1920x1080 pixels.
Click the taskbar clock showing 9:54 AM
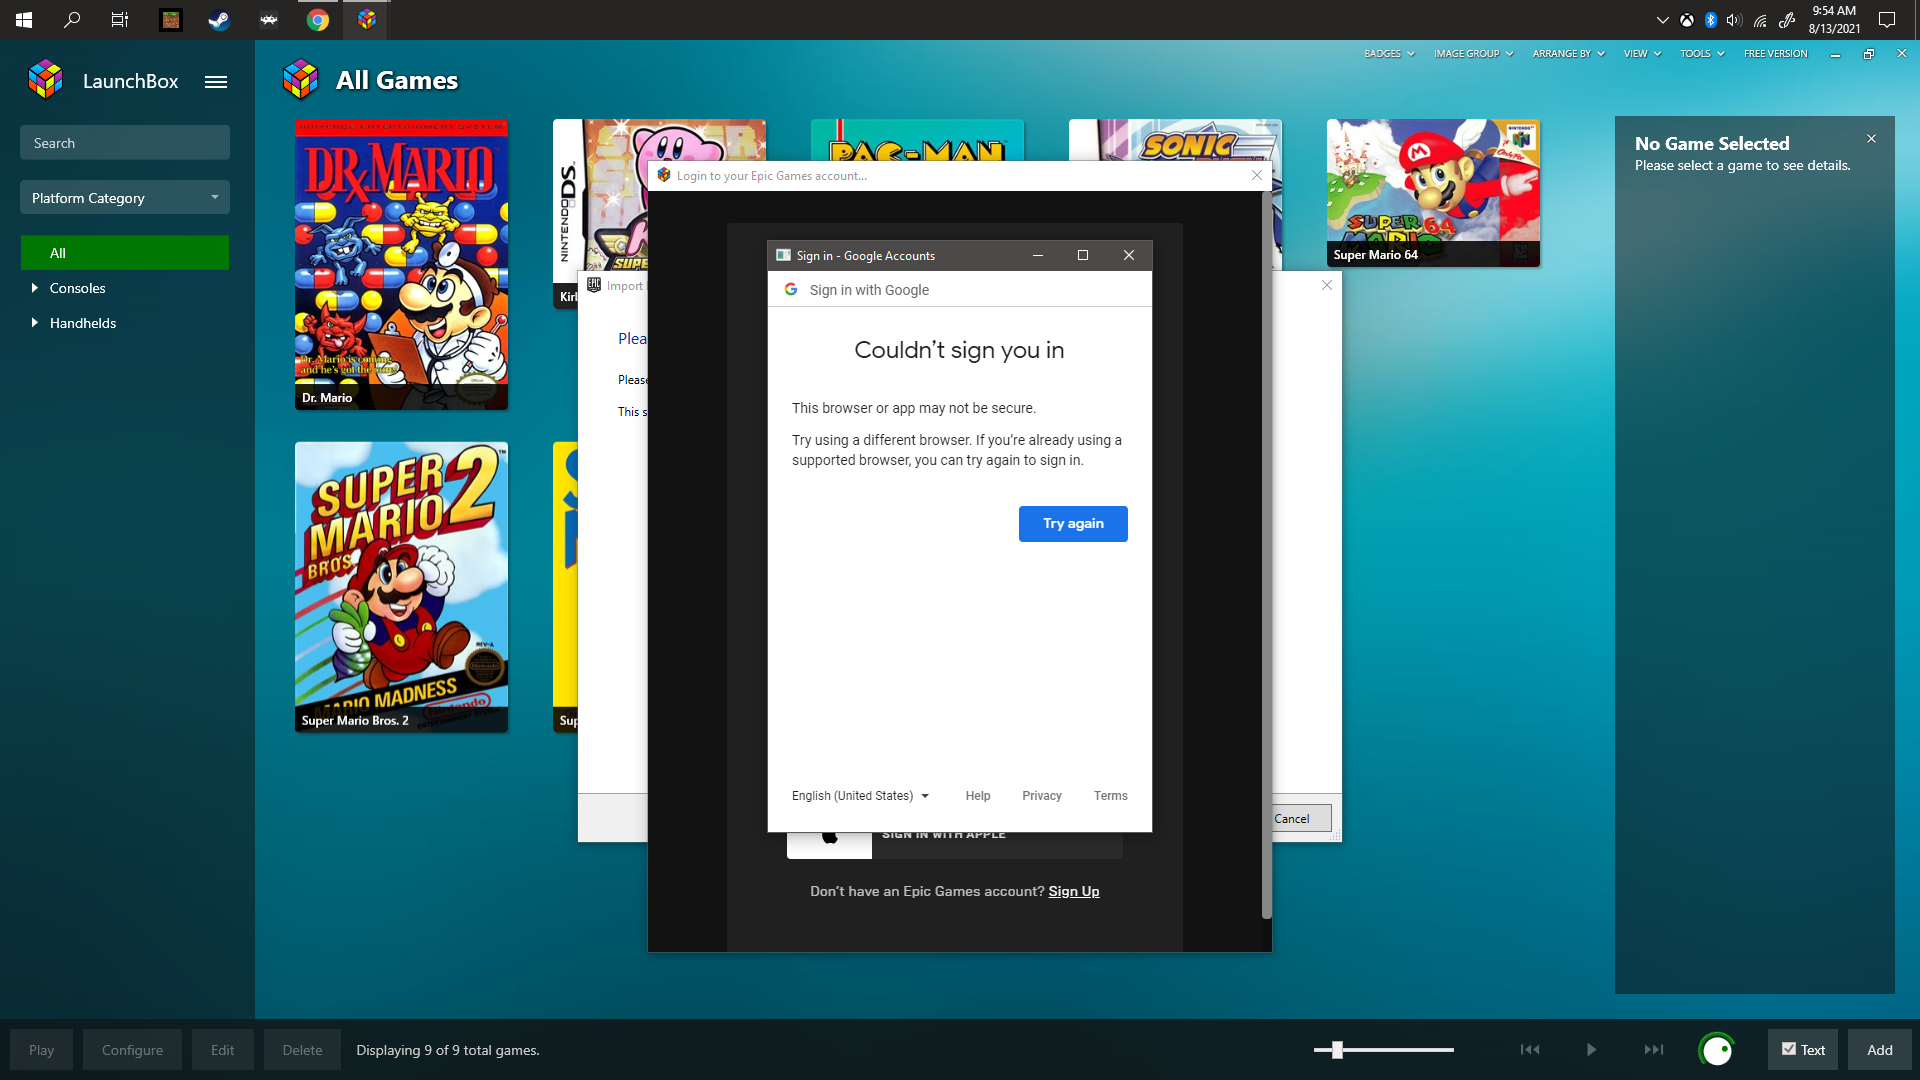pyautogui.click(x=1834, y=20)
